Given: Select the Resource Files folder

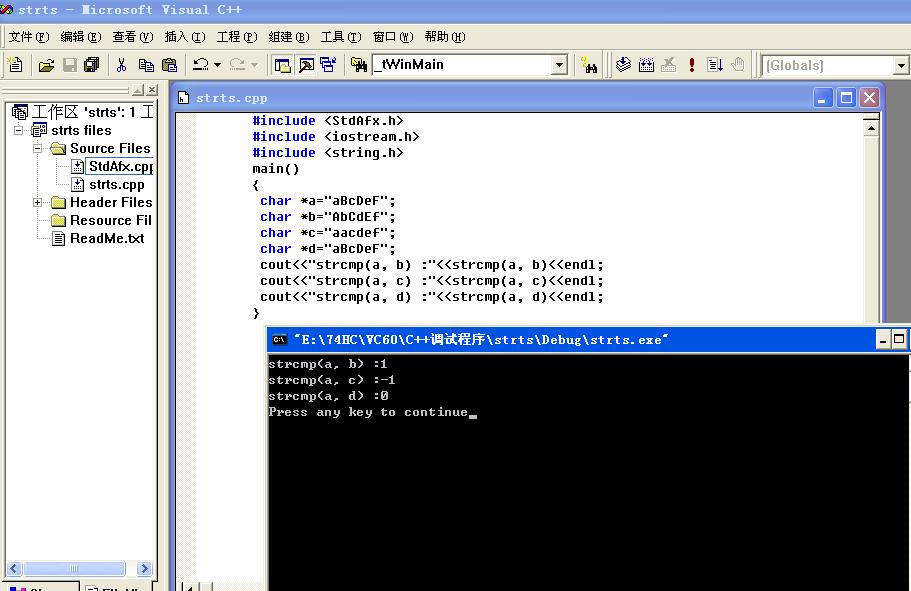Looking at the screenshot, I should click(x=110, y=220).
